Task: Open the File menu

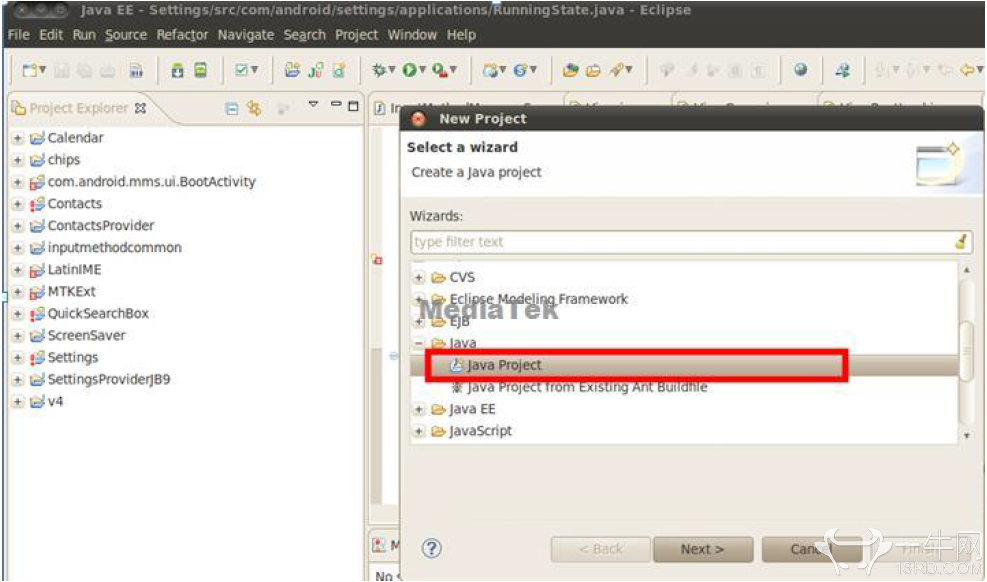Action: (x=18, y=35)
